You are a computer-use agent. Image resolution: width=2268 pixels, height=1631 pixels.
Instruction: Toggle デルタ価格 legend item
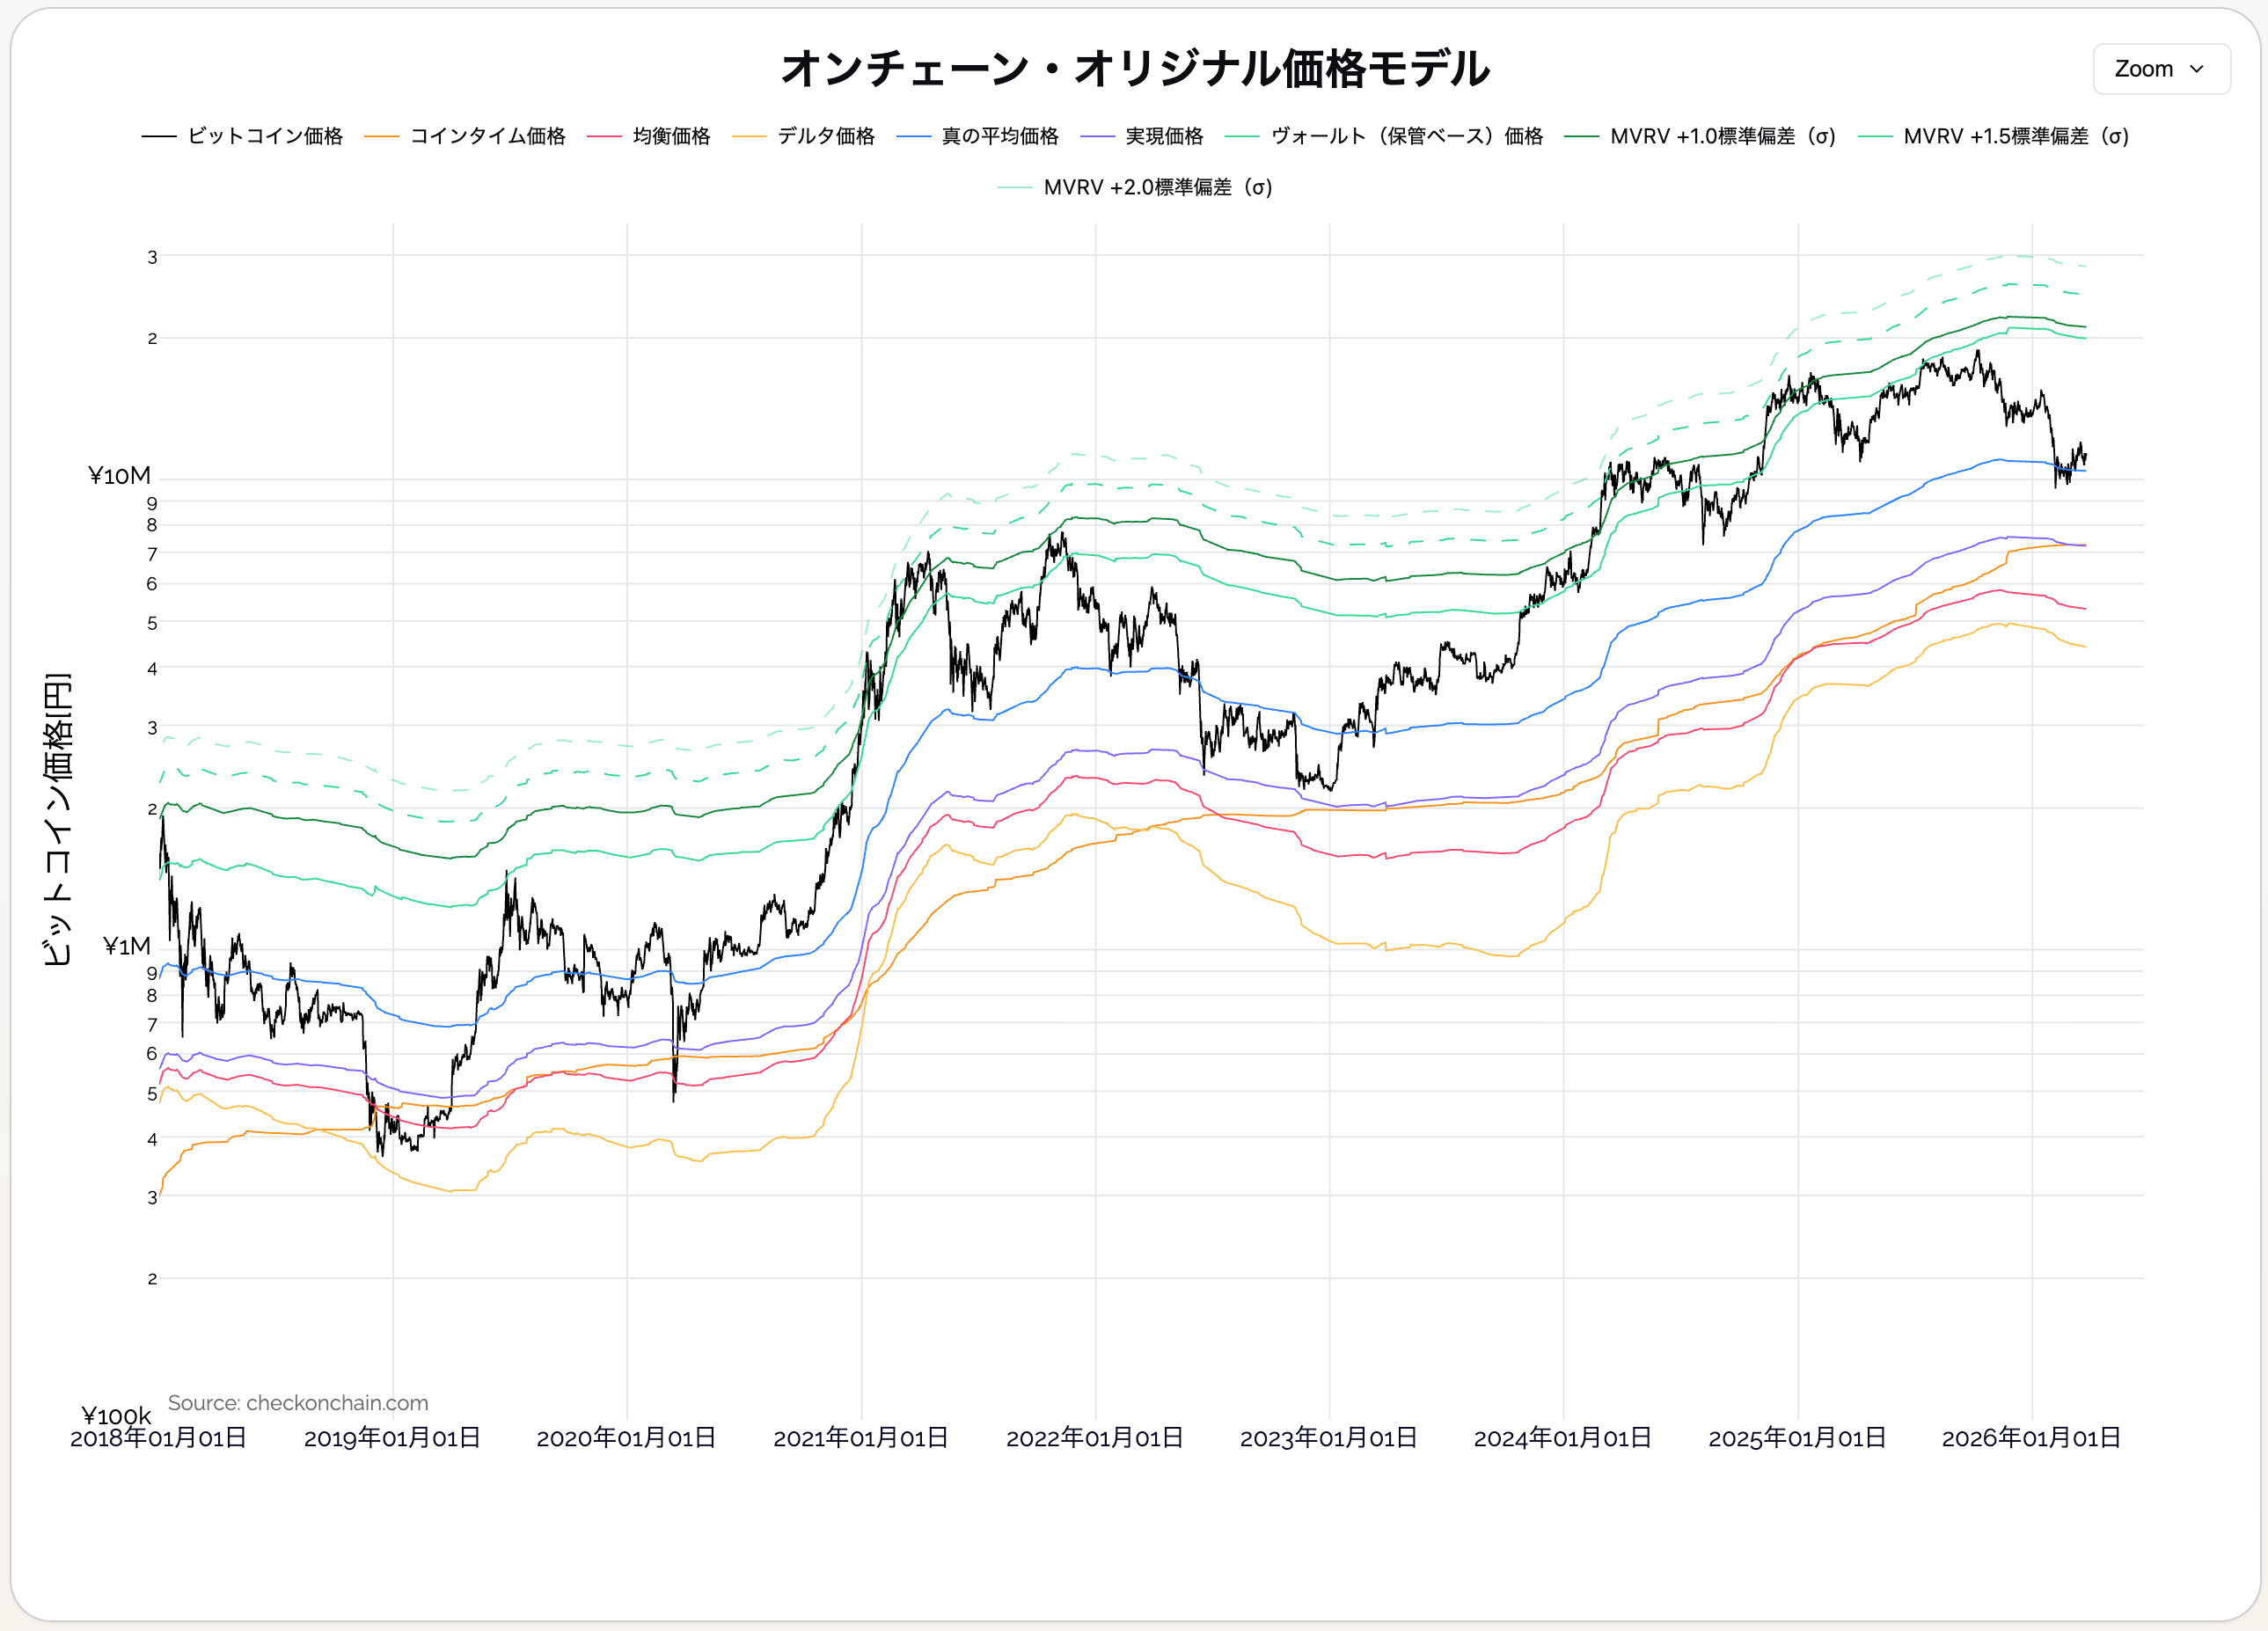pos(826,136)
